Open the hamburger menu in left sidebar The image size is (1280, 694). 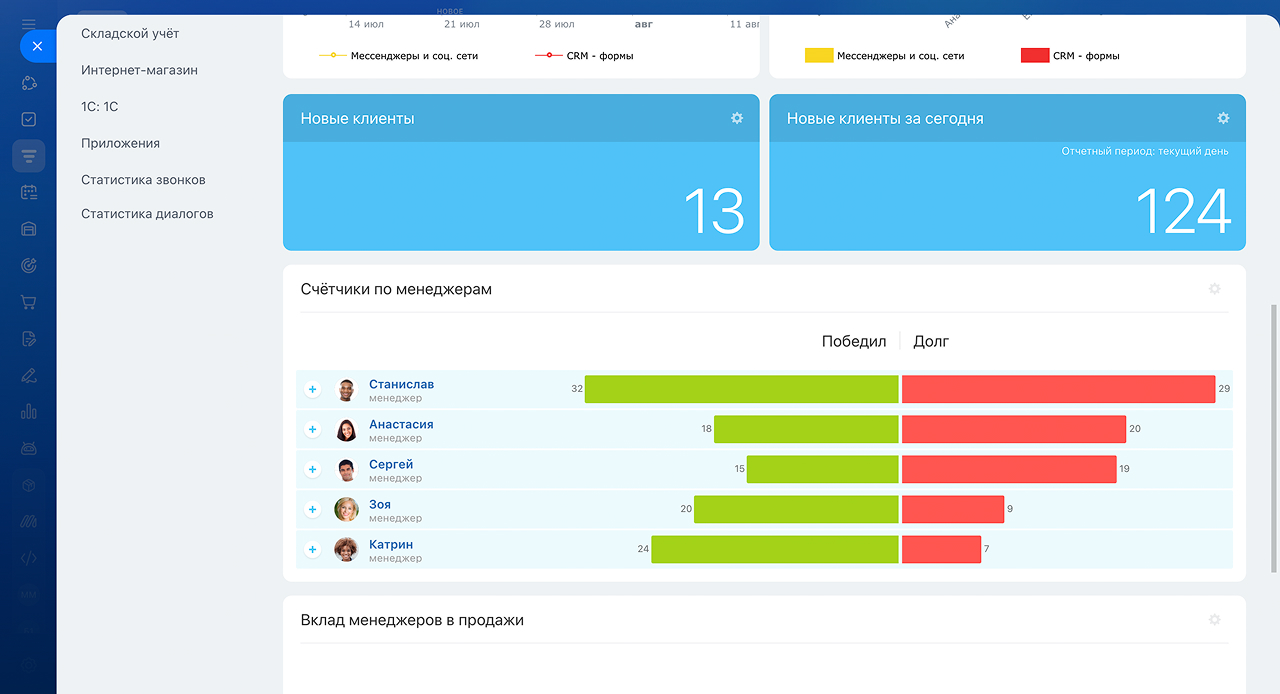pos(29,23)
